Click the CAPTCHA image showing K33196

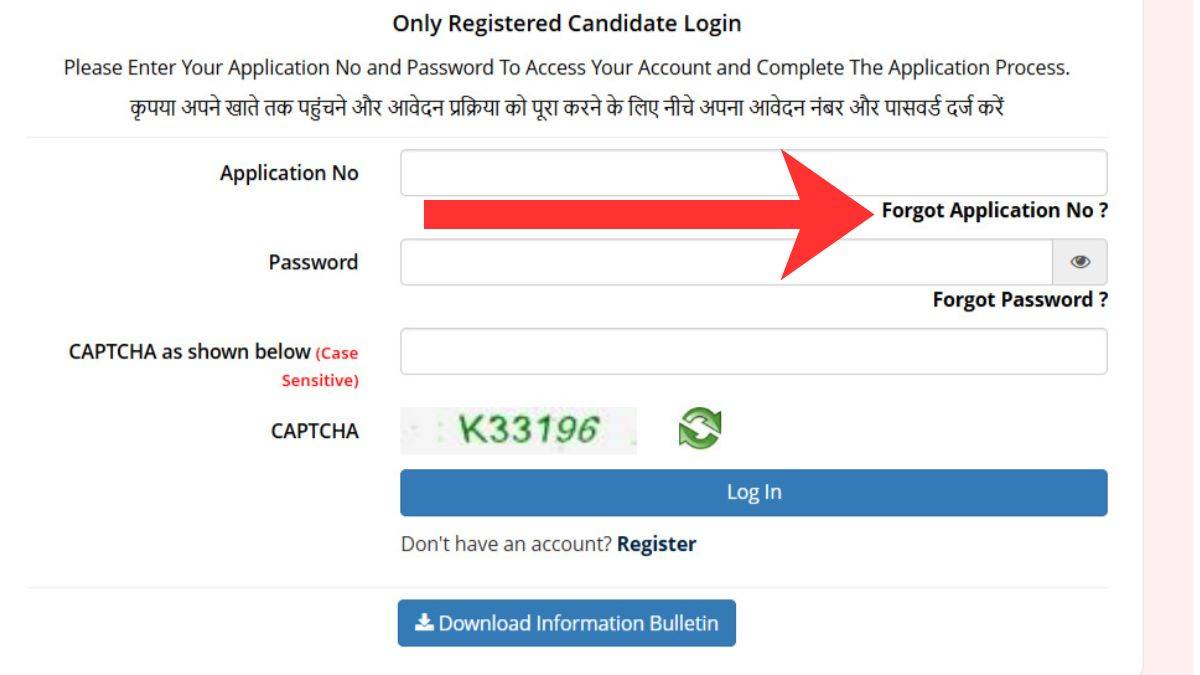click(518, 428)
